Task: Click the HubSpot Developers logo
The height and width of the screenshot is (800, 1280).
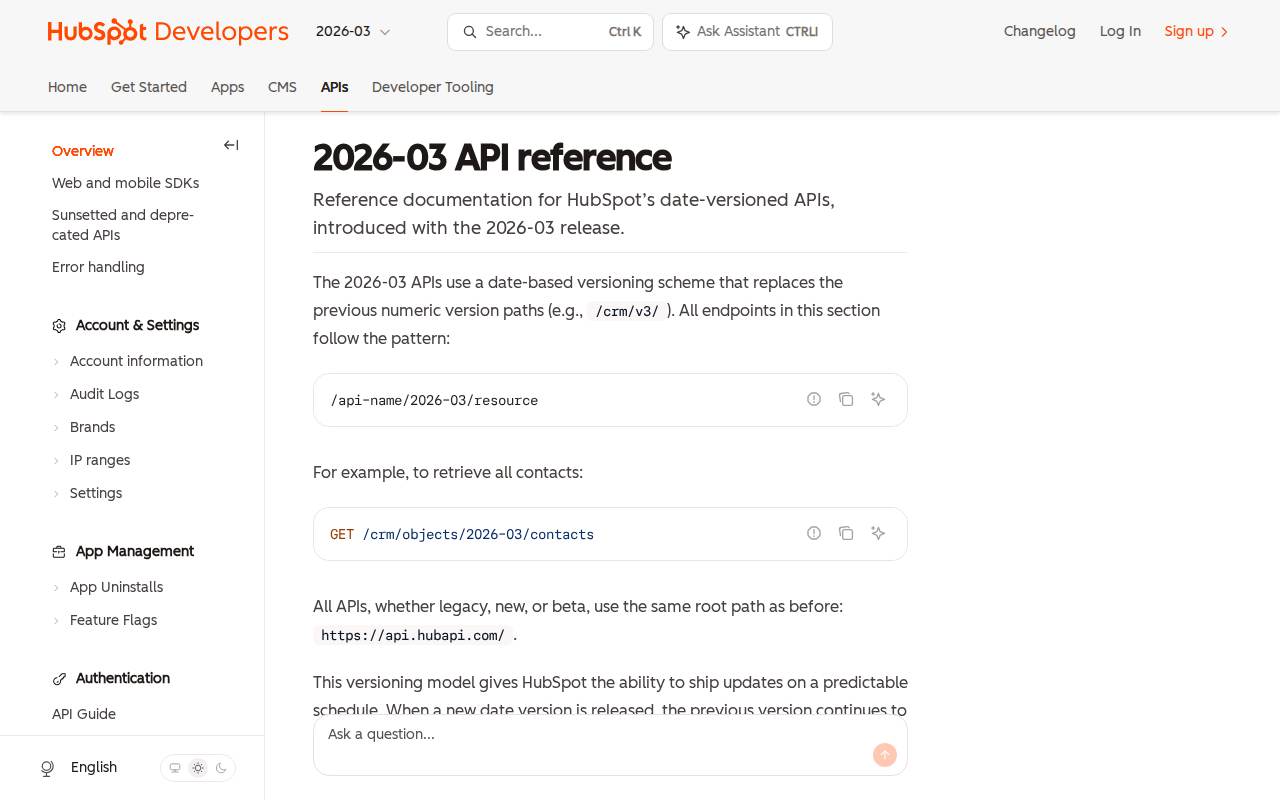Action: 168,32
